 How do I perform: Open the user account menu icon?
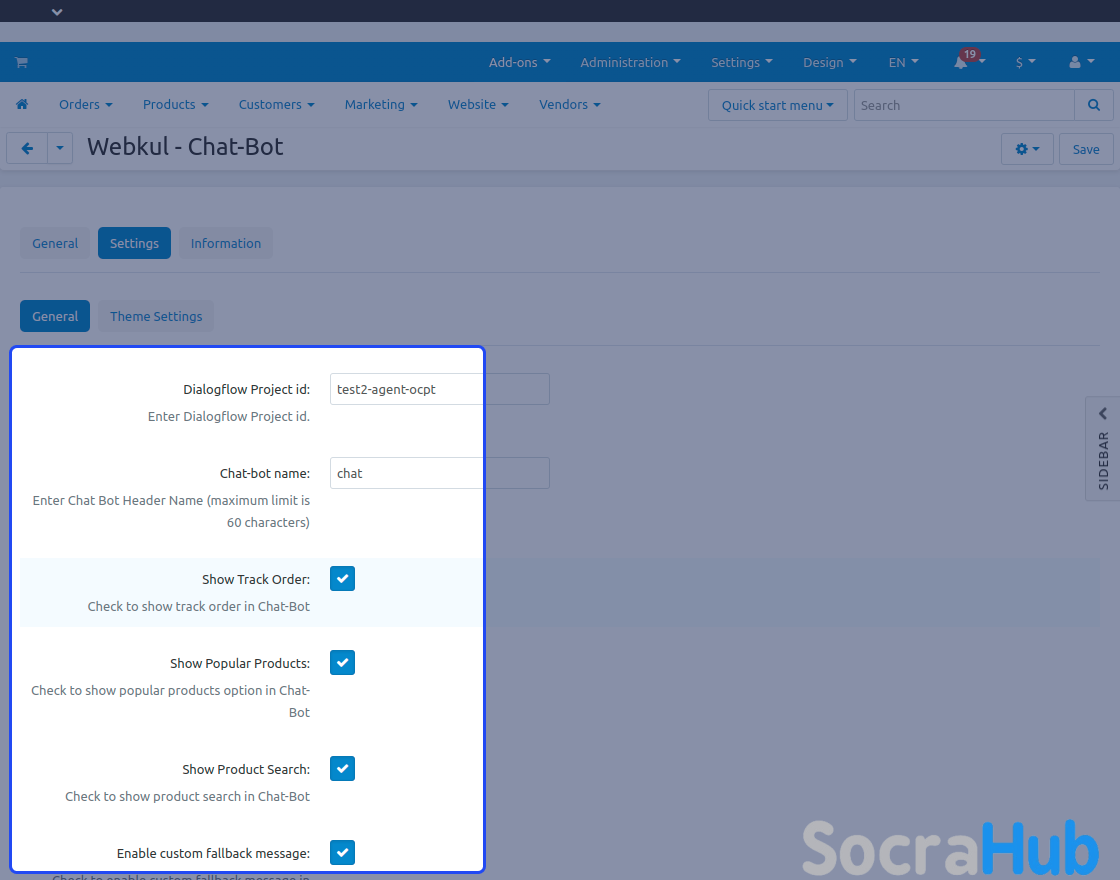tap(1081, 62)
